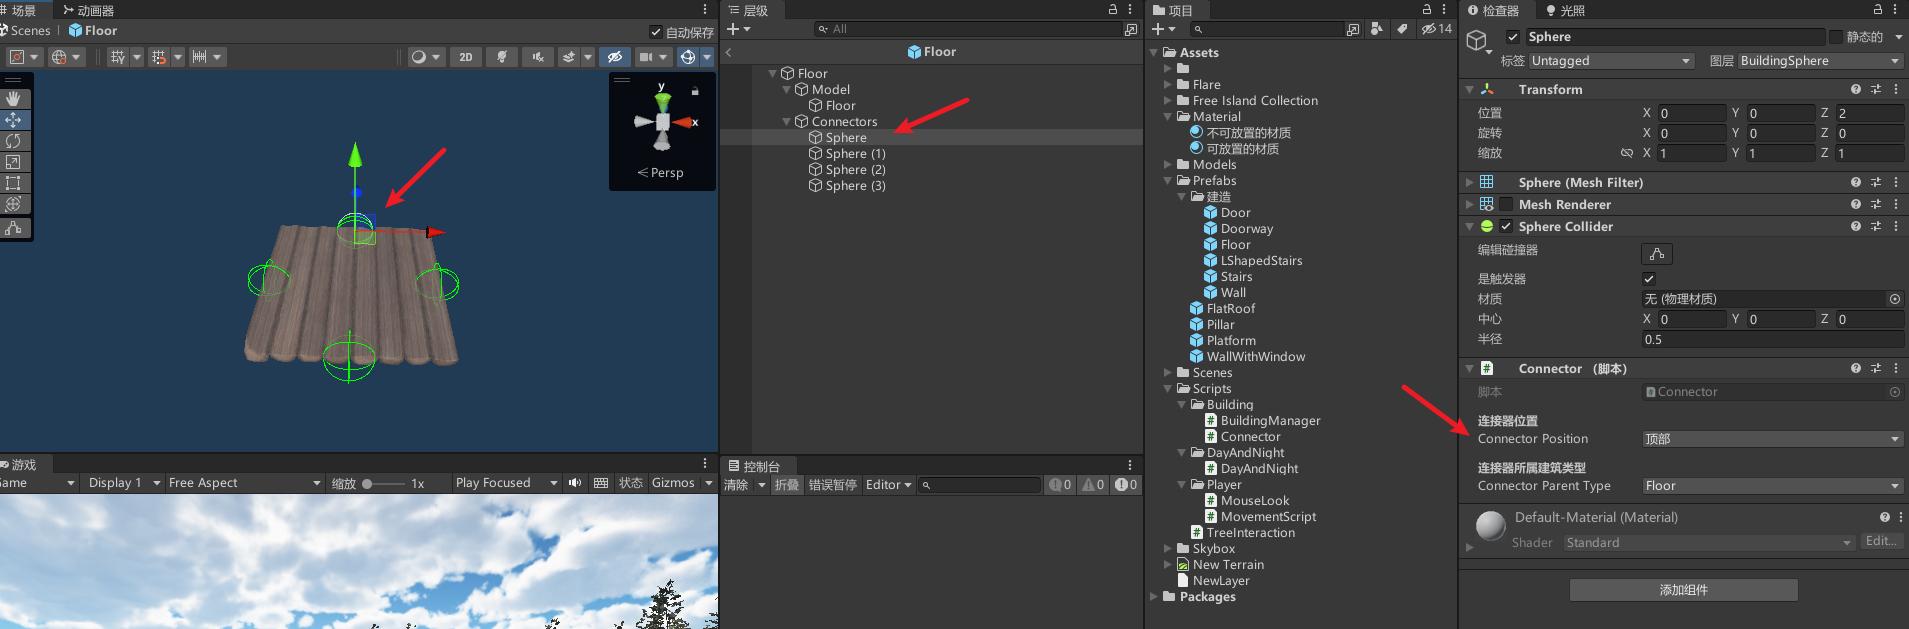This screenshot has width=1909, height=629.
Task: Click the Hierarchy search field
Action: click(x=968, y=29)
